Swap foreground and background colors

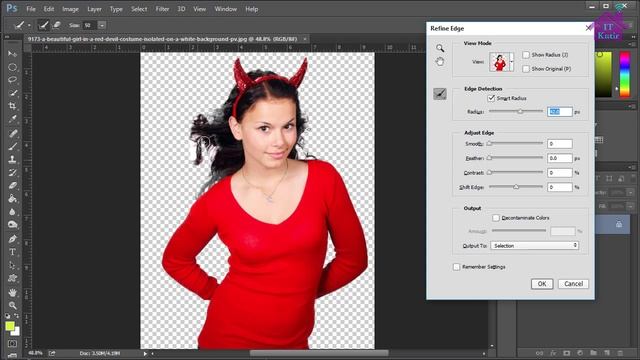[x=17, y=316]
